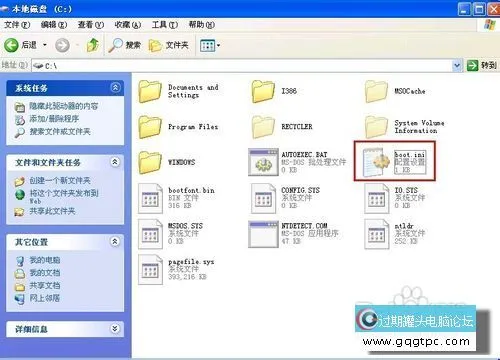500x360 pixels.
Task: Select the AUTOEXEC.BAT file icon
Action: (x=263, y=162)
